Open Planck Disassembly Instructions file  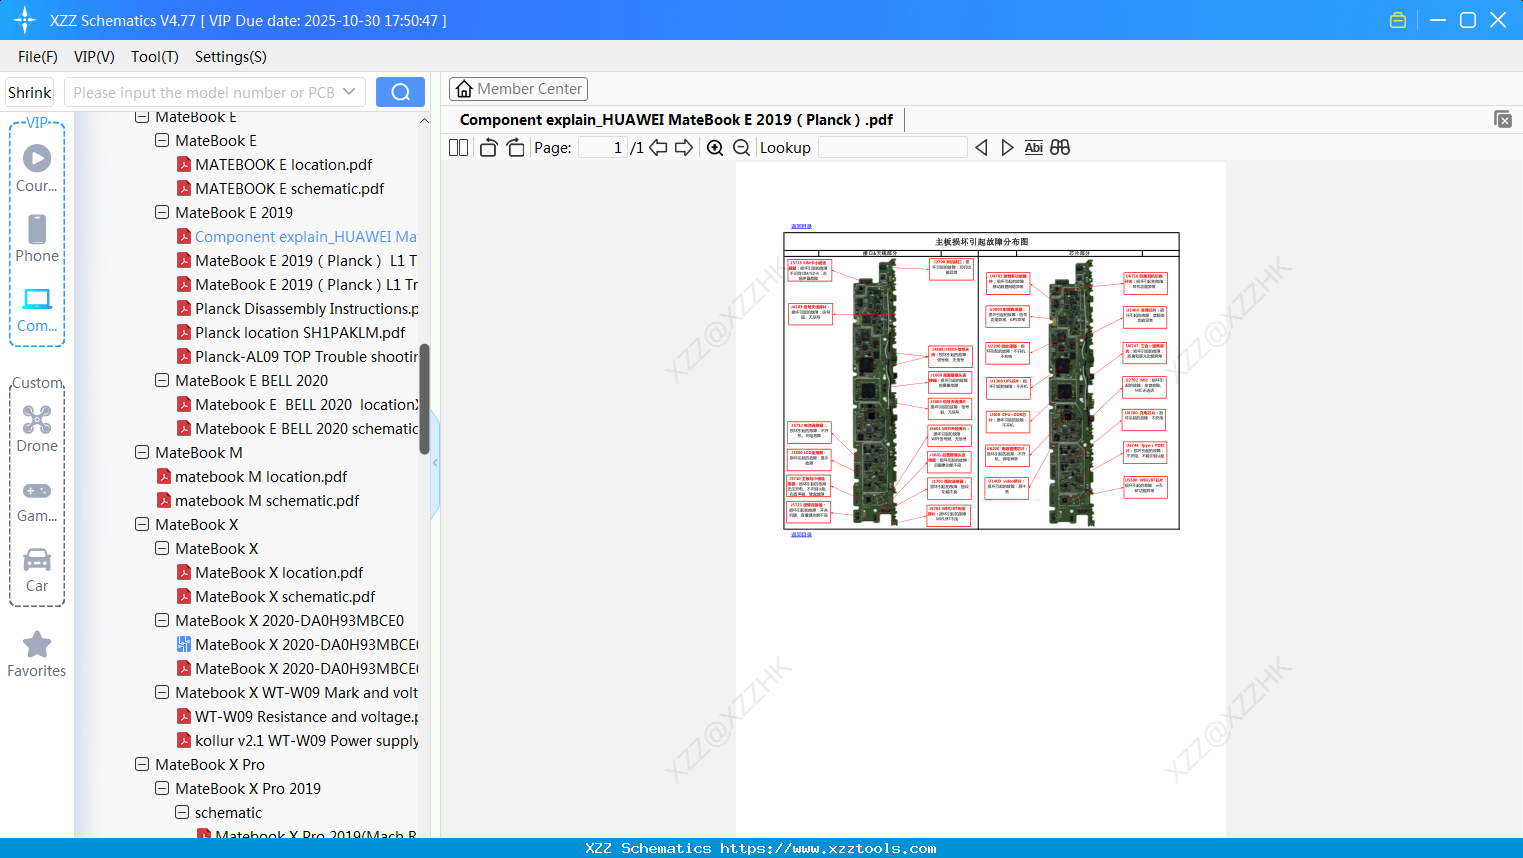[x=306, y=309]
